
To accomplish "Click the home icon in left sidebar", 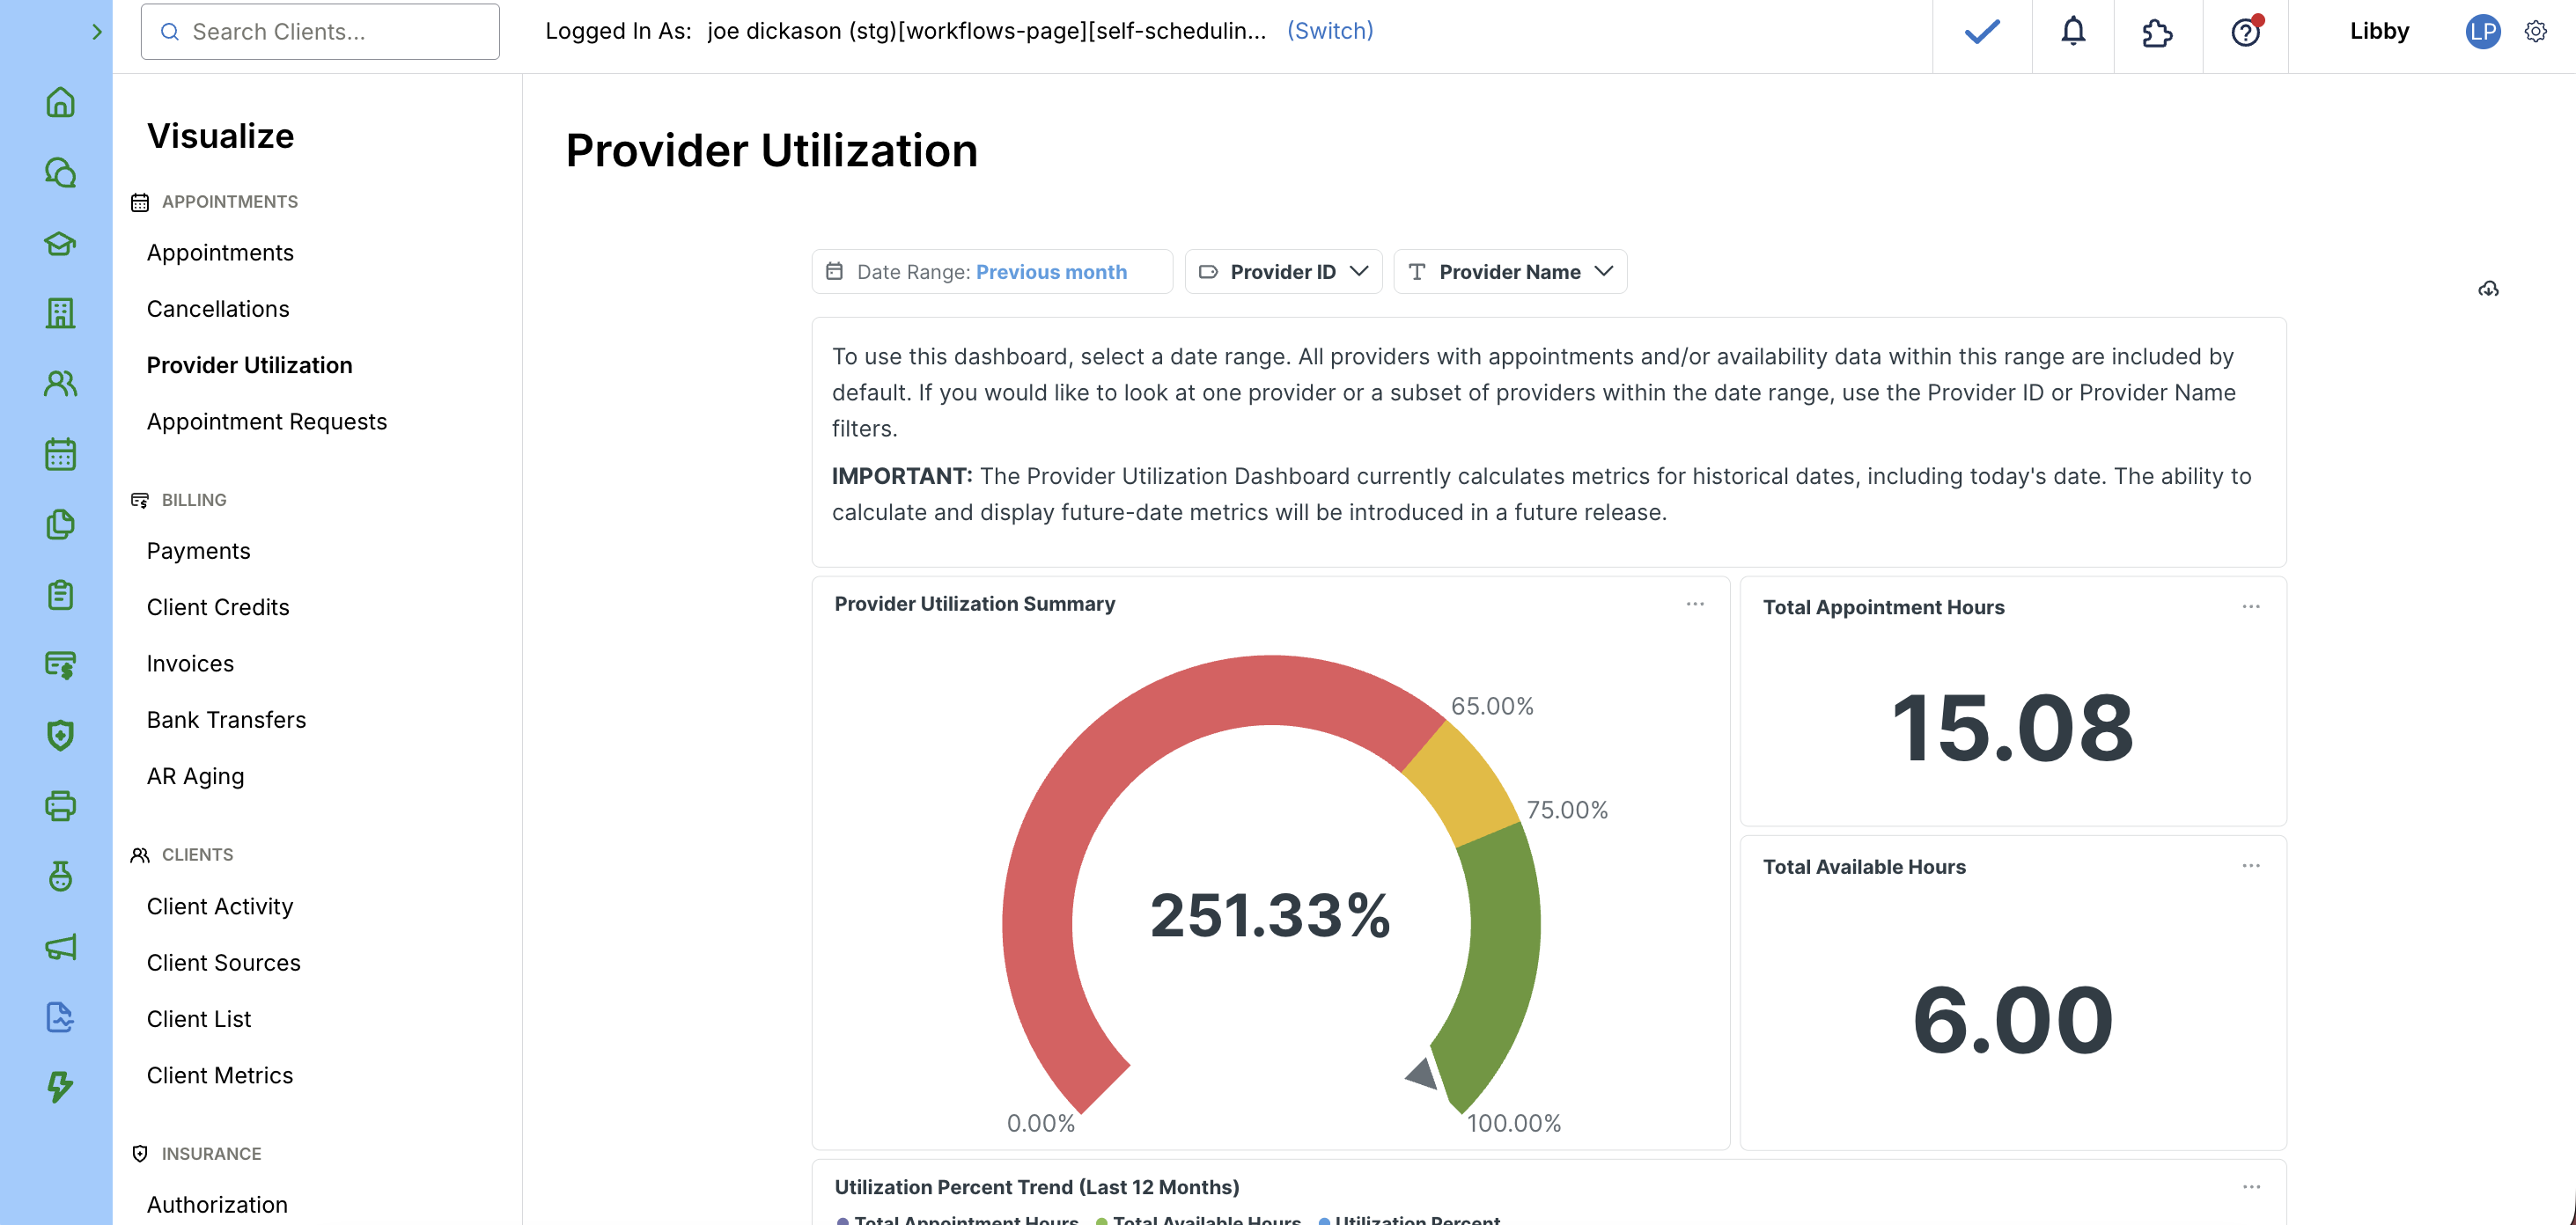I will tap(60, 102).
